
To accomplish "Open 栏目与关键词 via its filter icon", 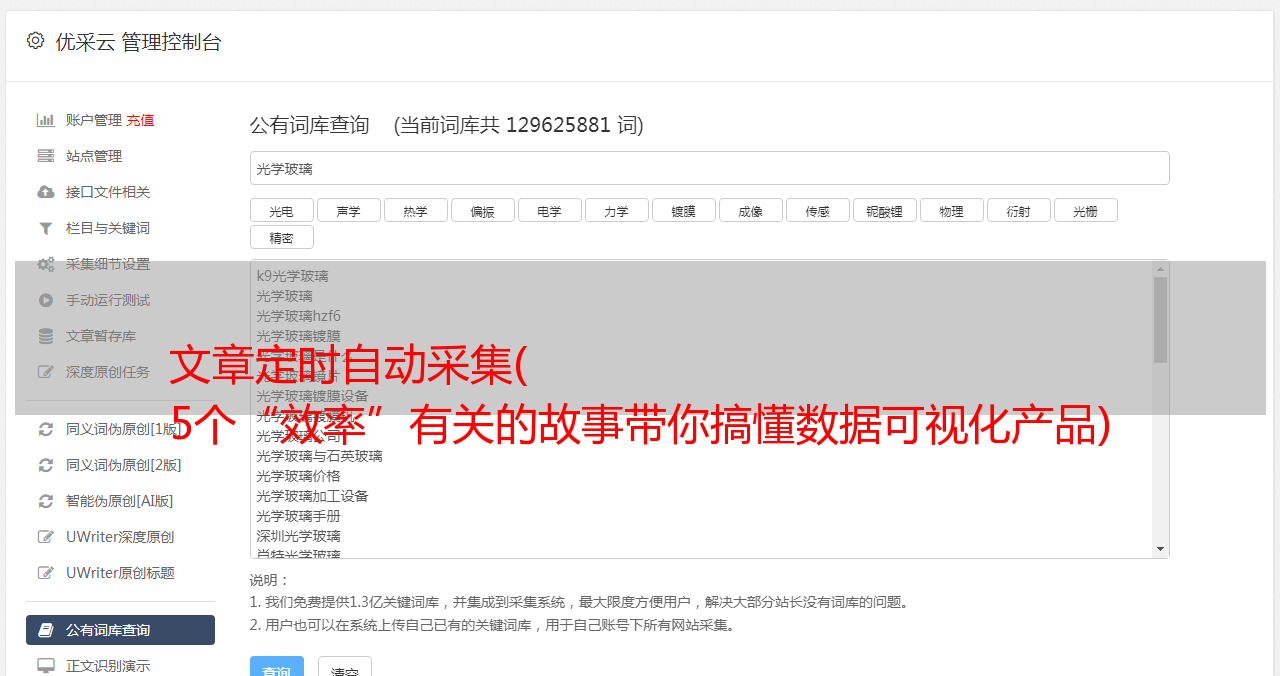I will [46, 228].
